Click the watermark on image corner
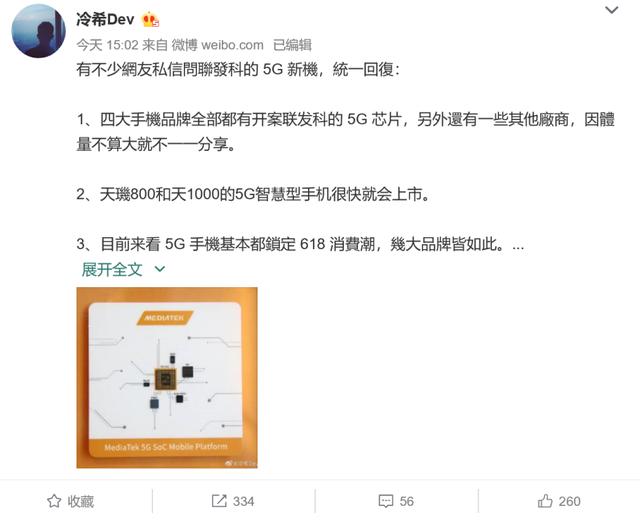 (x=241, y=463)
